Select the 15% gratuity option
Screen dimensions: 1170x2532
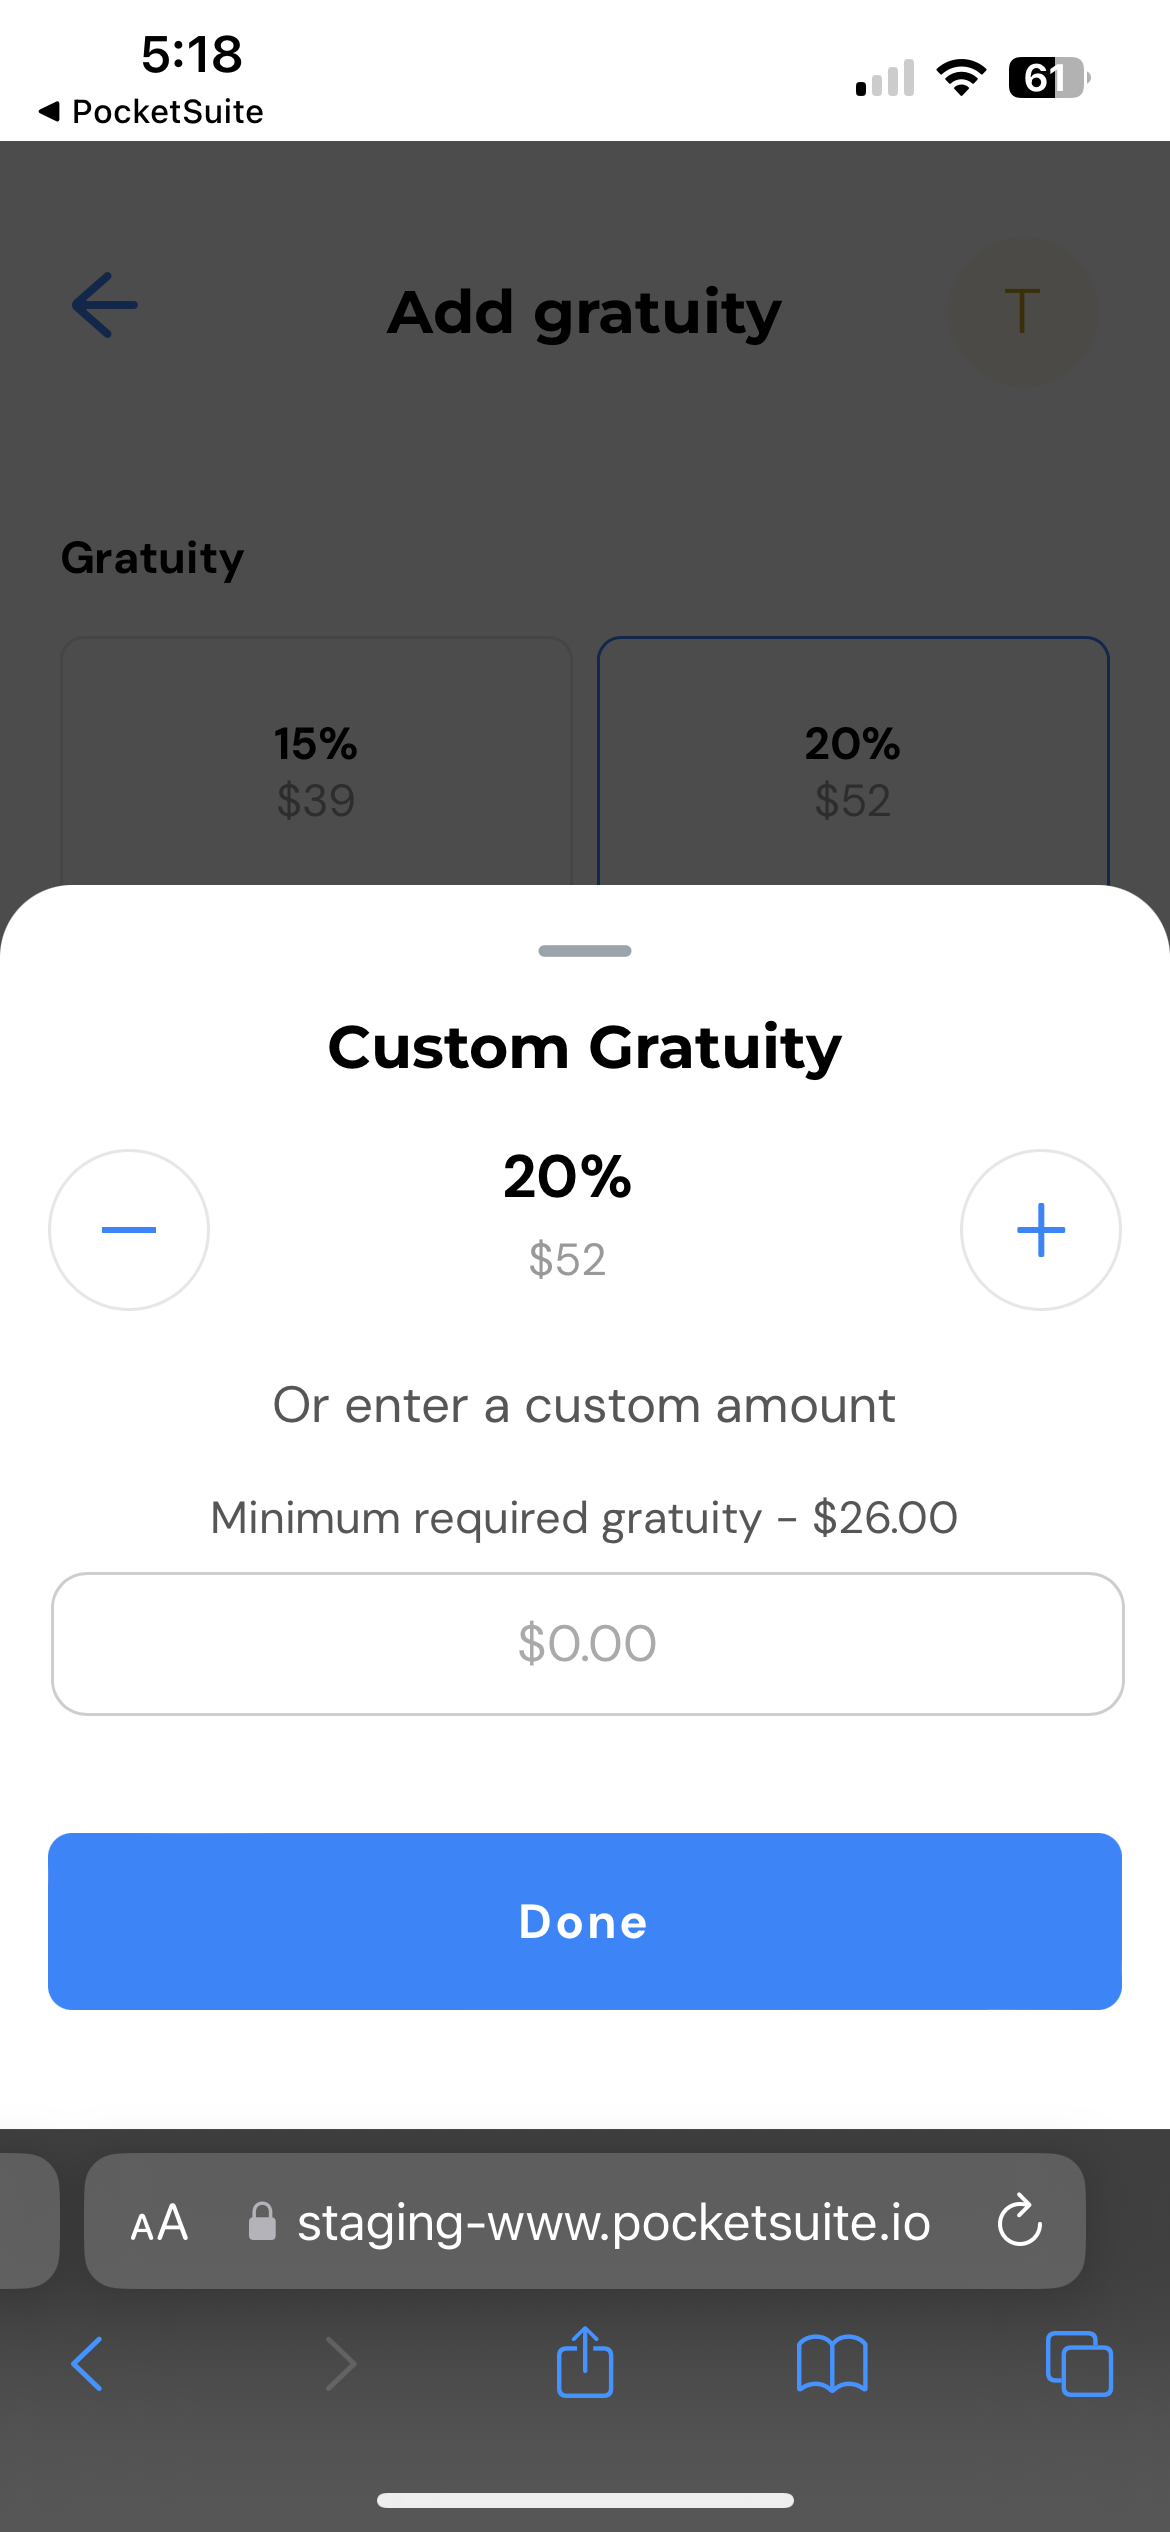[315, 770]
